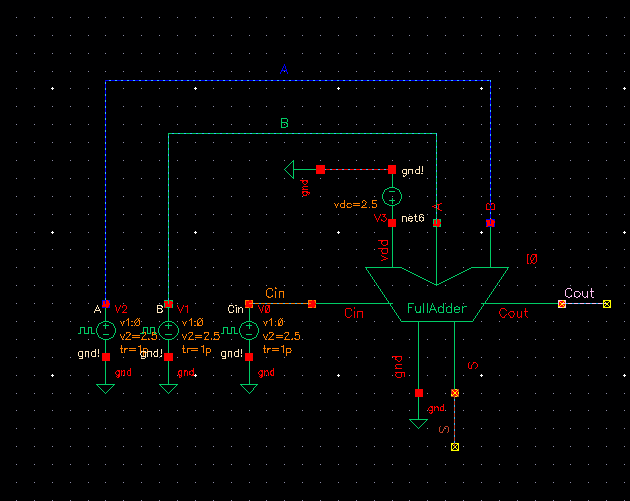Select the vertical gnd pin label below FullAdder

click(x=398, y=367)
